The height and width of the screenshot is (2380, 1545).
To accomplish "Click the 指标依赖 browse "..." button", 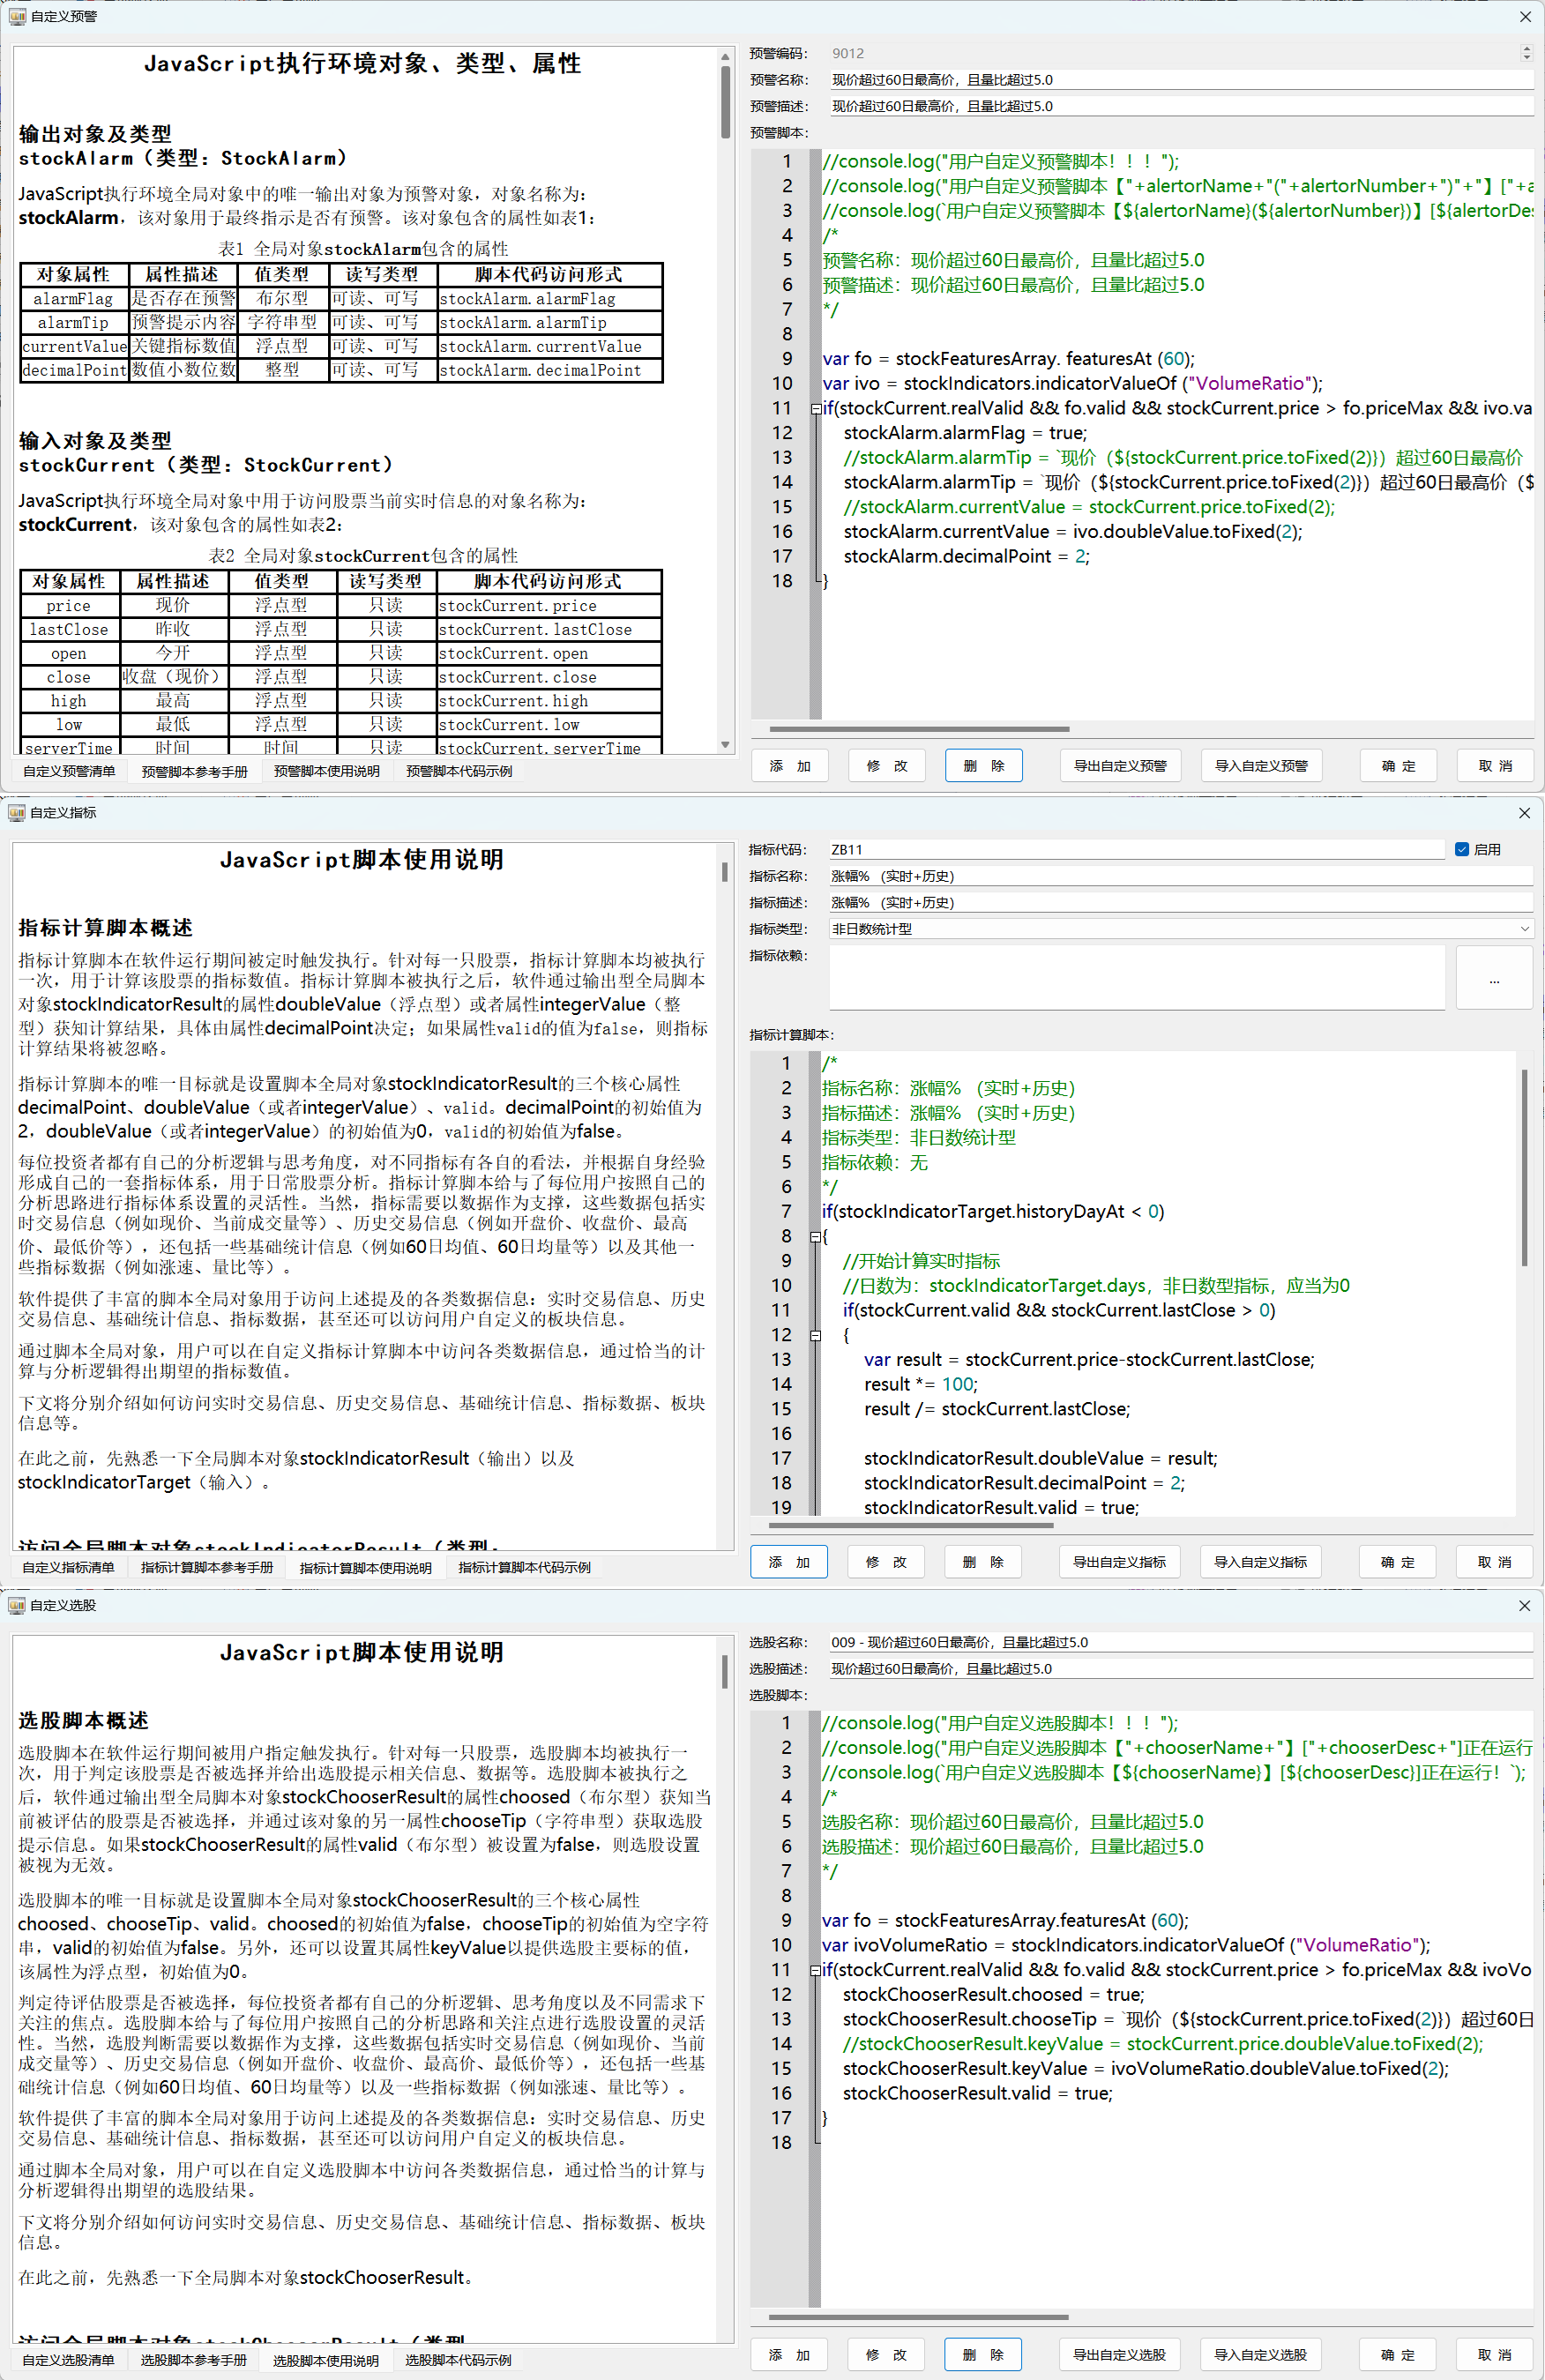I will point(1493,981).
